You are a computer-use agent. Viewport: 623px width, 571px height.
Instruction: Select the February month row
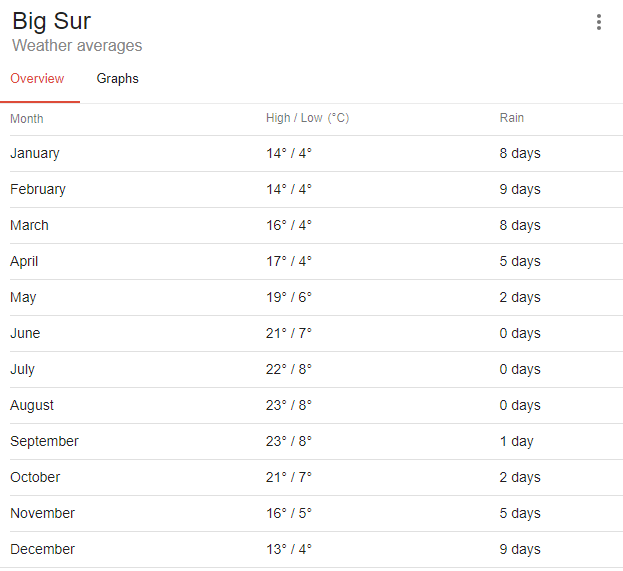click(38, 189)
